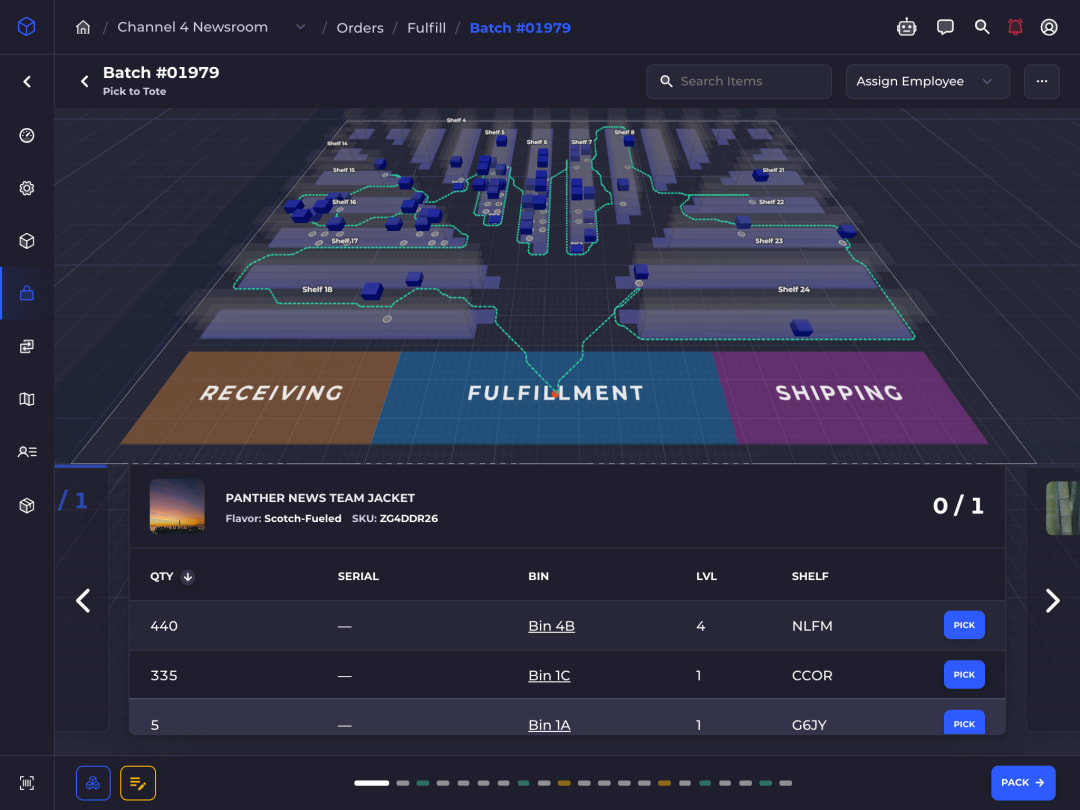The width and height of the screenshot is (1080, 810).
Task: Click the SERIAL column header
Action: [358, 577]
